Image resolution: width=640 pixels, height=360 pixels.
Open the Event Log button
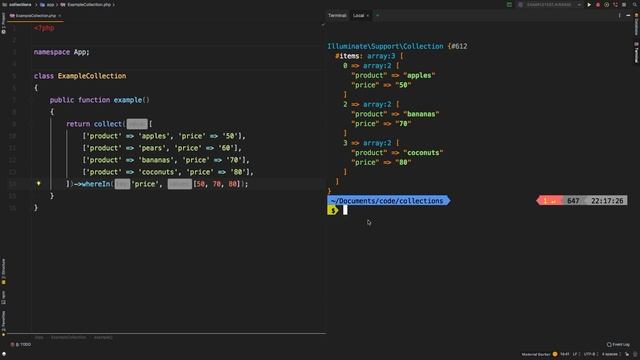pyautogui.click(x=618, y=344)
